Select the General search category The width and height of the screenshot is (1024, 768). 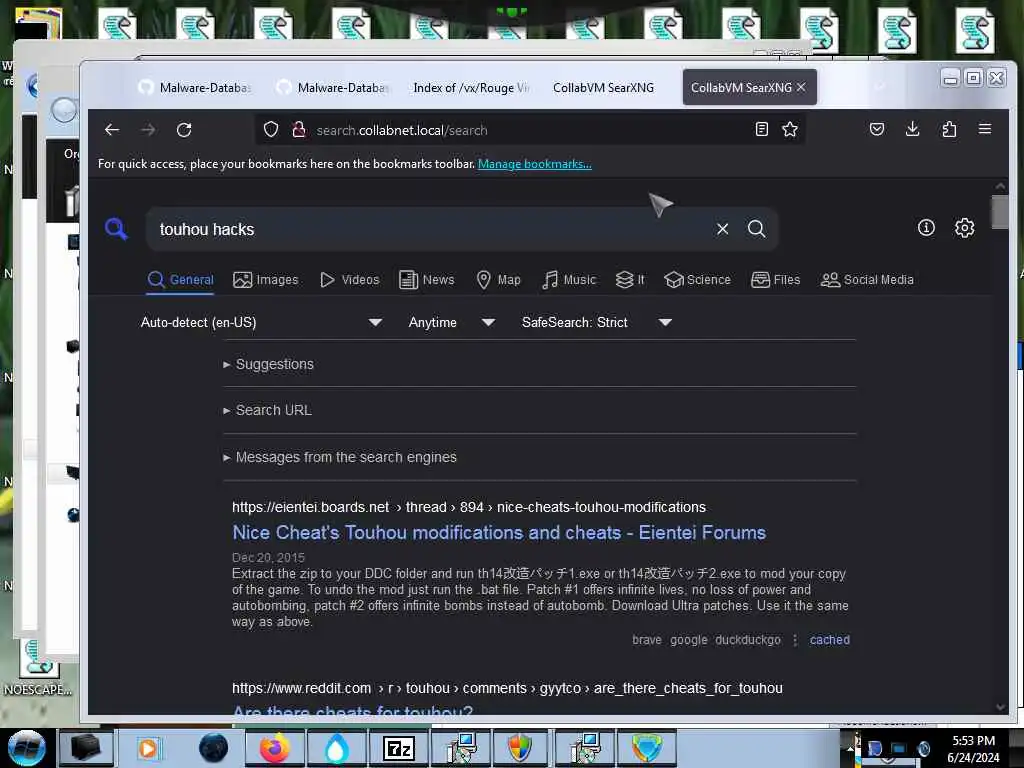[x=181, y=280]
